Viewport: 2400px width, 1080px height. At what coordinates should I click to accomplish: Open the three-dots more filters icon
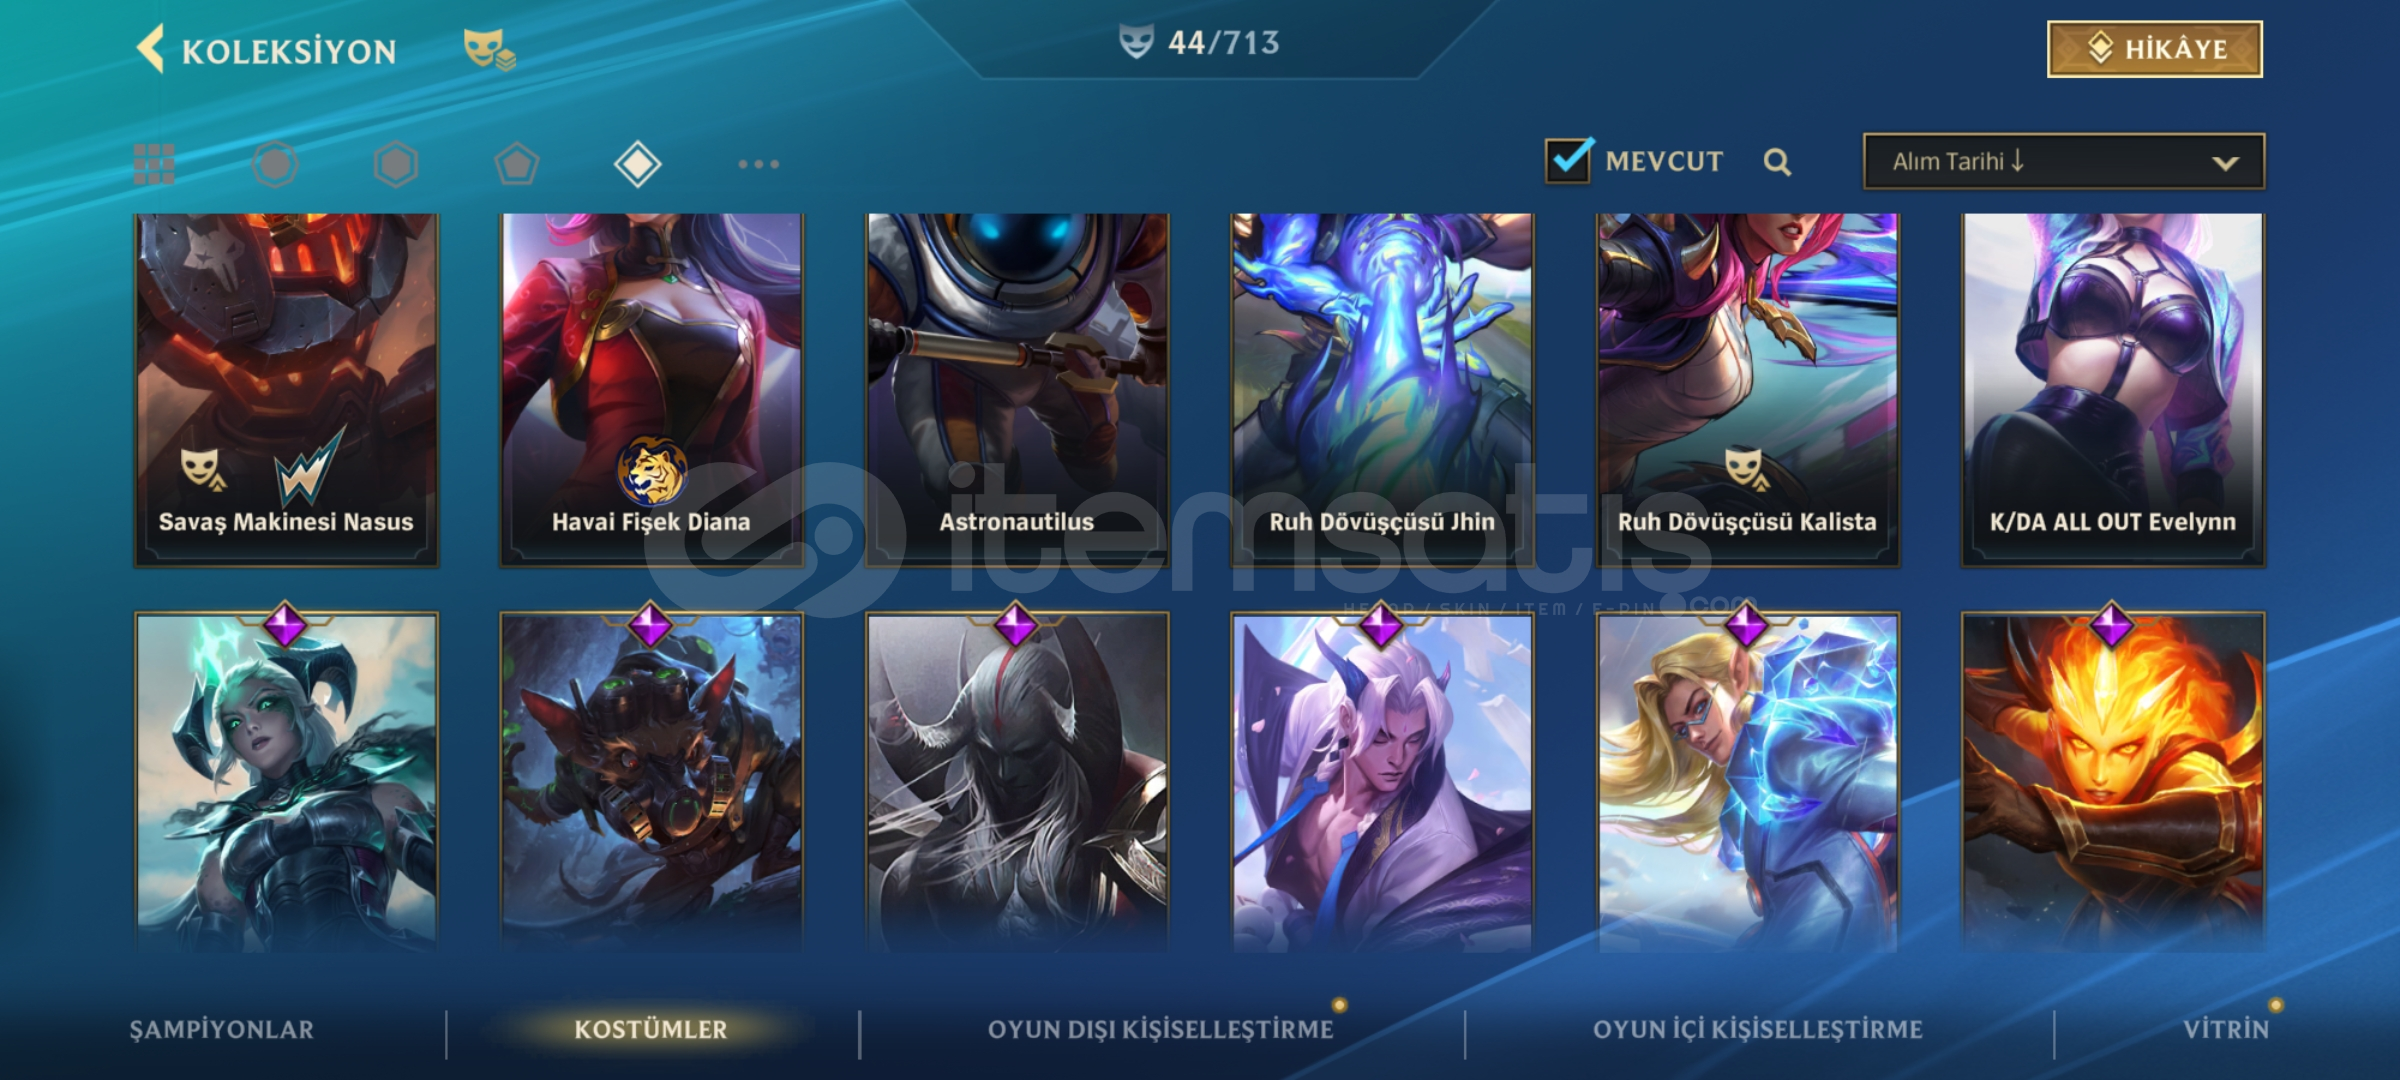(x=759, y=164)
